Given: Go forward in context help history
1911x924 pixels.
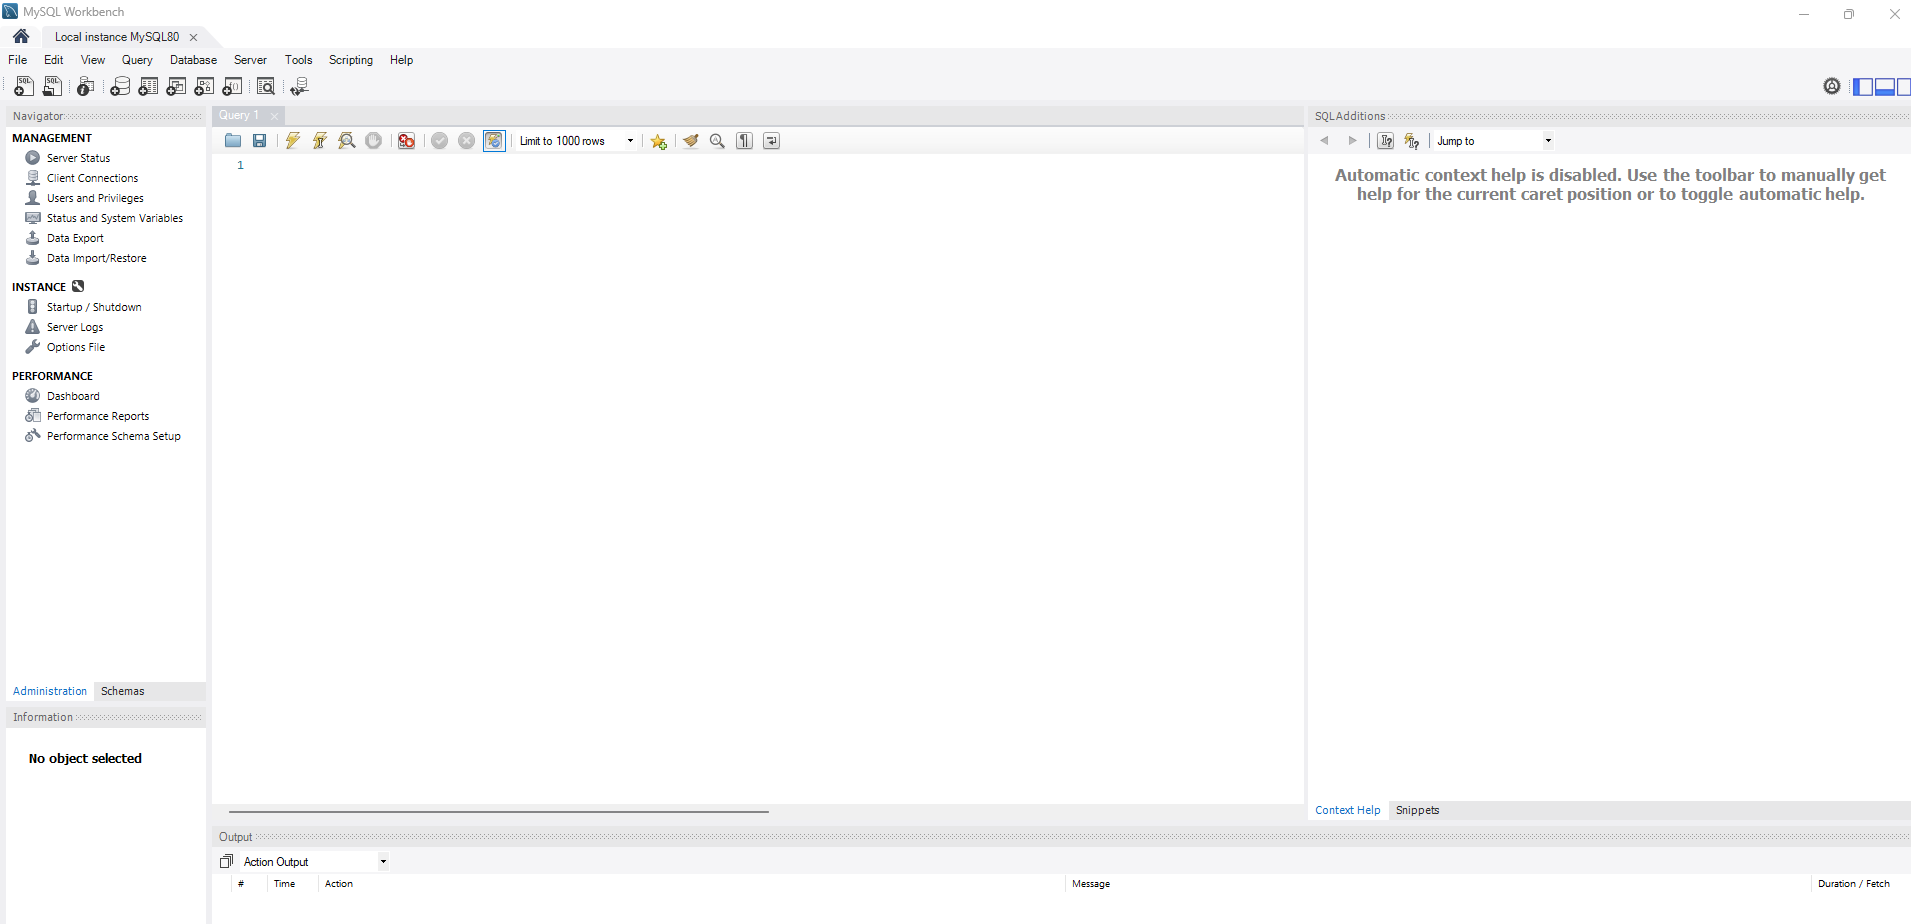Looking at the screenshot, I should 1353,141.
